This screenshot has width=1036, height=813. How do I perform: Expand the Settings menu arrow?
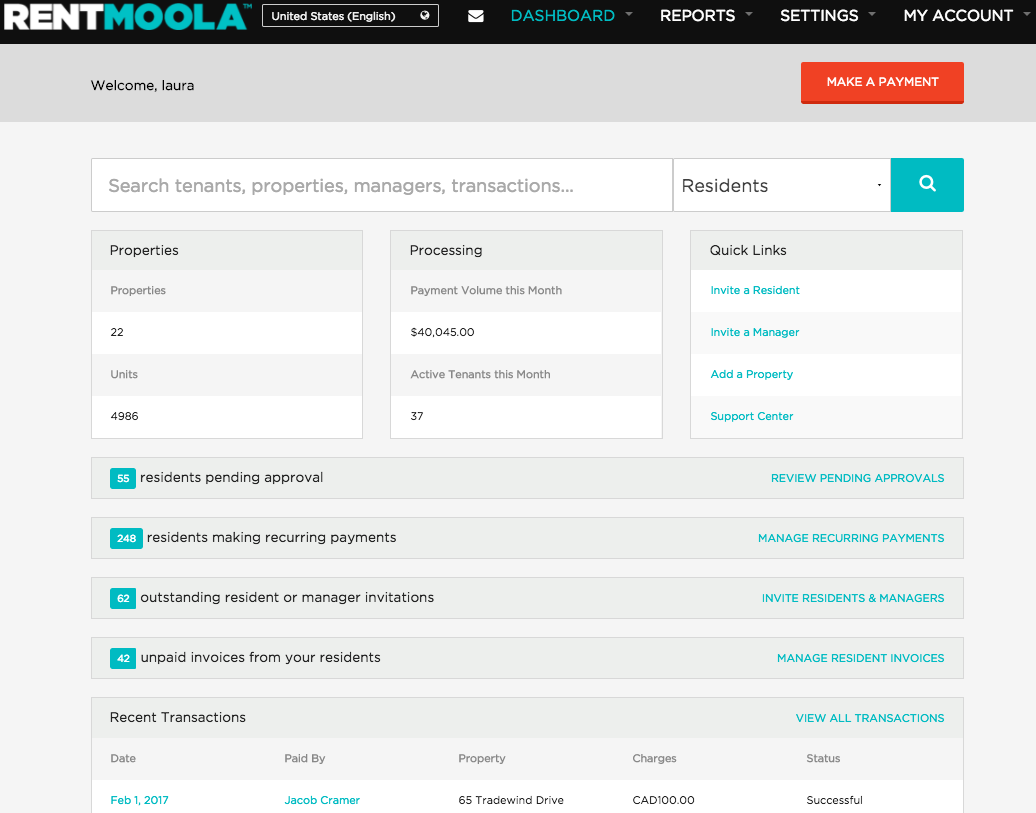pyautogui.click(x=872, y=13)
